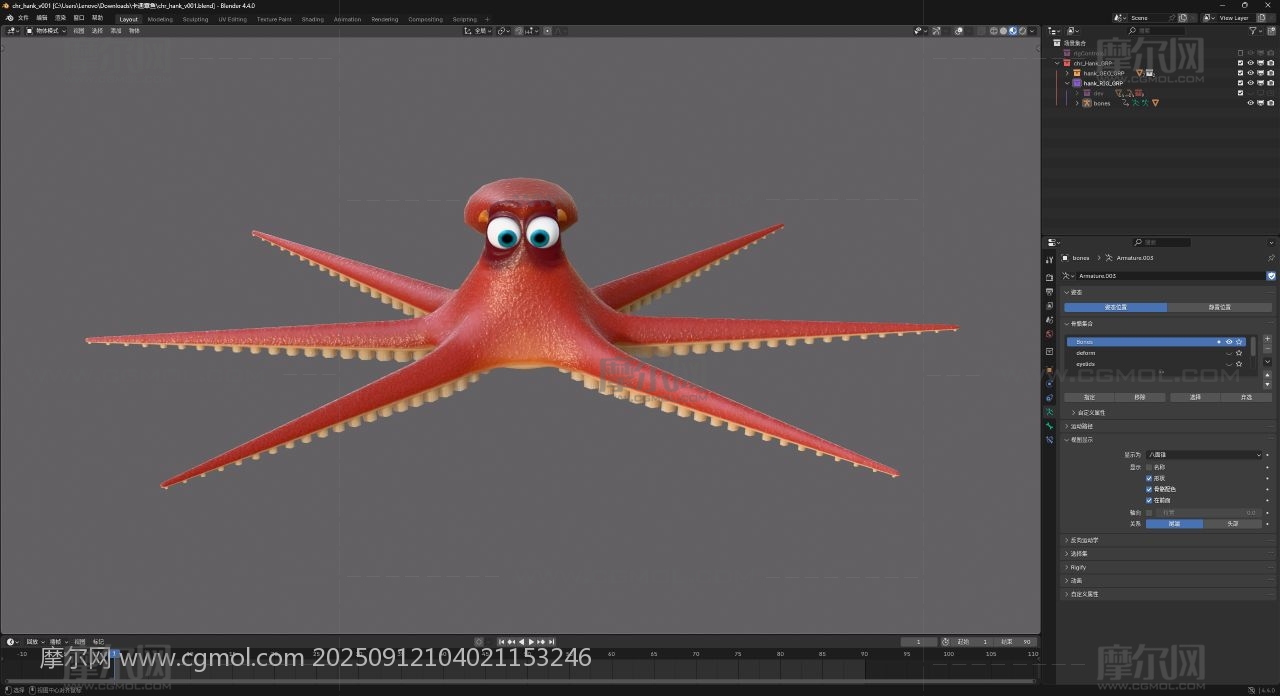Toggle the snap magnet icon
This screenshot has height=696, width=1280.
[519, 31]
